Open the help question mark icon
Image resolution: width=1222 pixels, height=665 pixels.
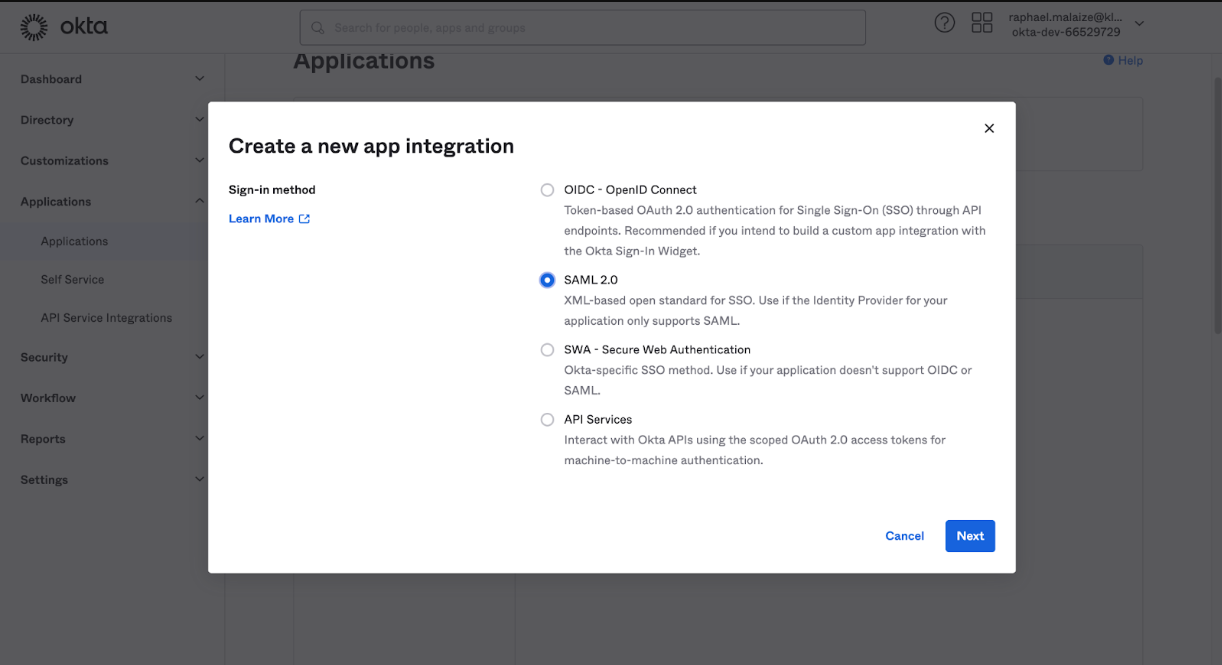pos(944,24)
